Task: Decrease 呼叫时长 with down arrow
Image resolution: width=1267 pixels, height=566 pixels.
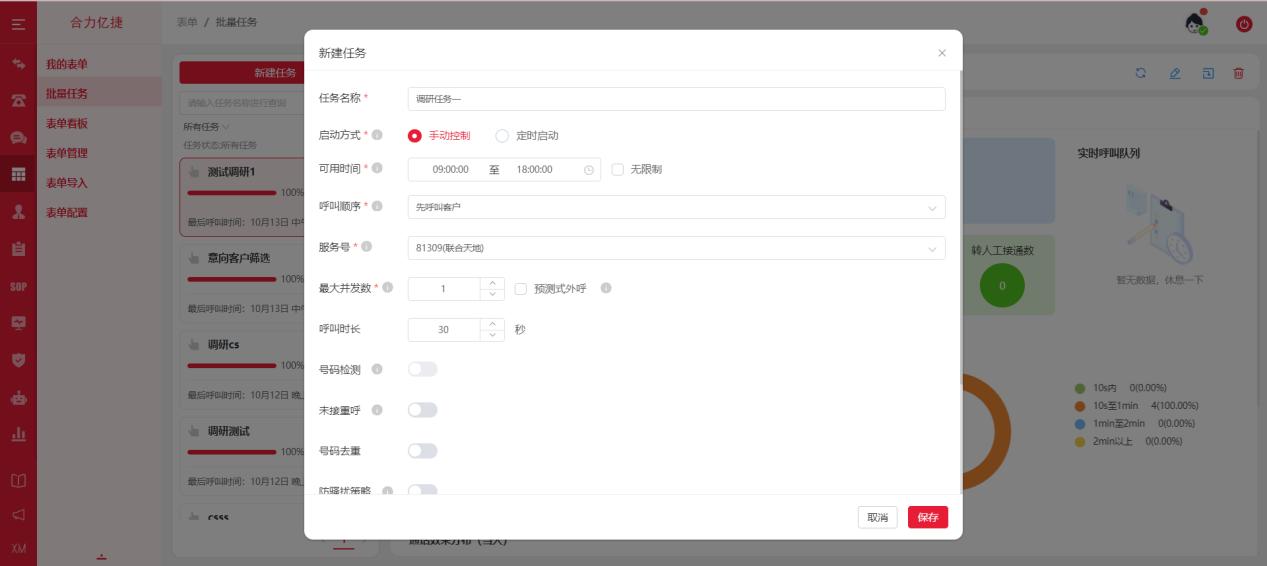Action: tap(493, 336)
